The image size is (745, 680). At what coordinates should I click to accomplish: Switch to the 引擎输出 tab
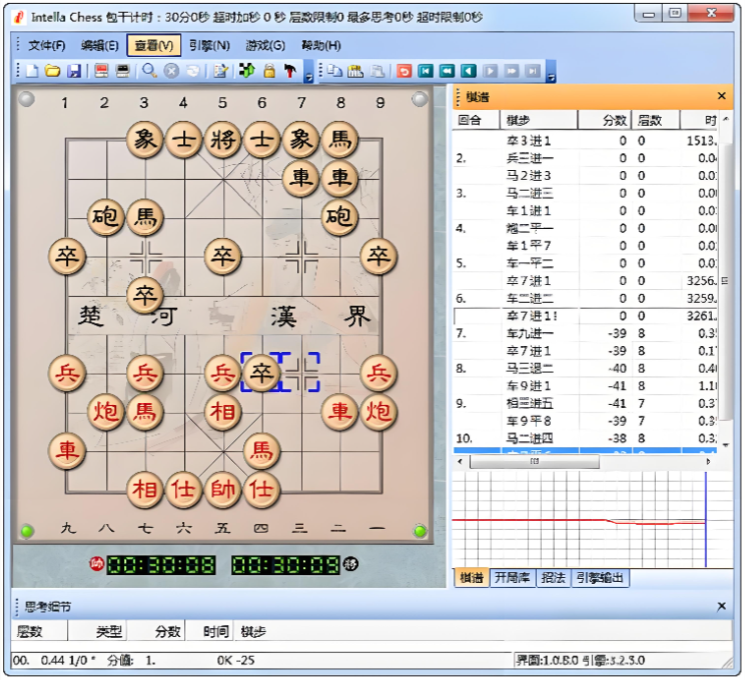601,578
